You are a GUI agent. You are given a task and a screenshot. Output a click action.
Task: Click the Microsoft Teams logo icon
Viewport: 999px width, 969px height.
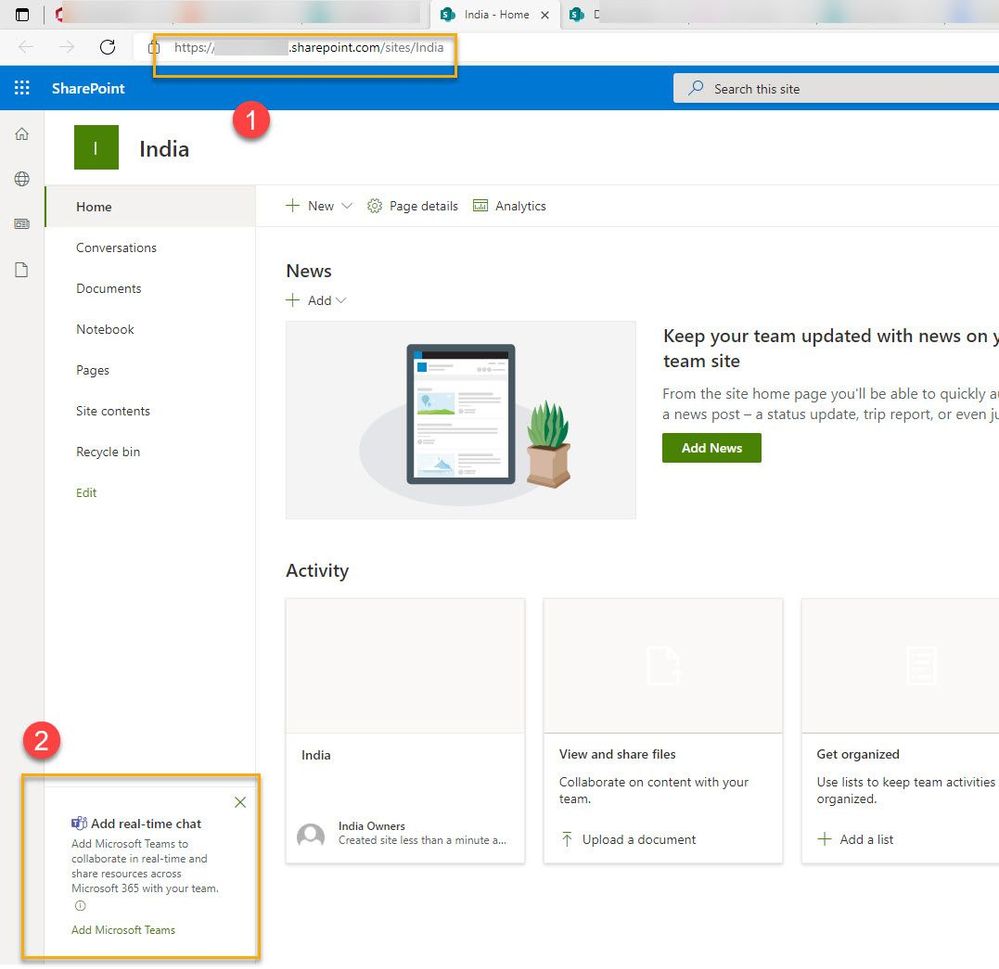point(79,823)
